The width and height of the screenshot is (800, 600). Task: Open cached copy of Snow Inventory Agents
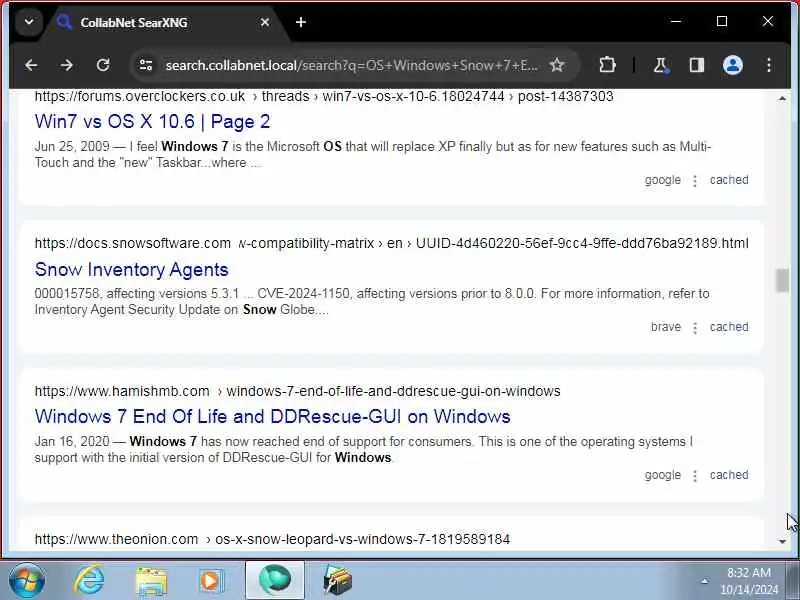click(x=729, y=327)
